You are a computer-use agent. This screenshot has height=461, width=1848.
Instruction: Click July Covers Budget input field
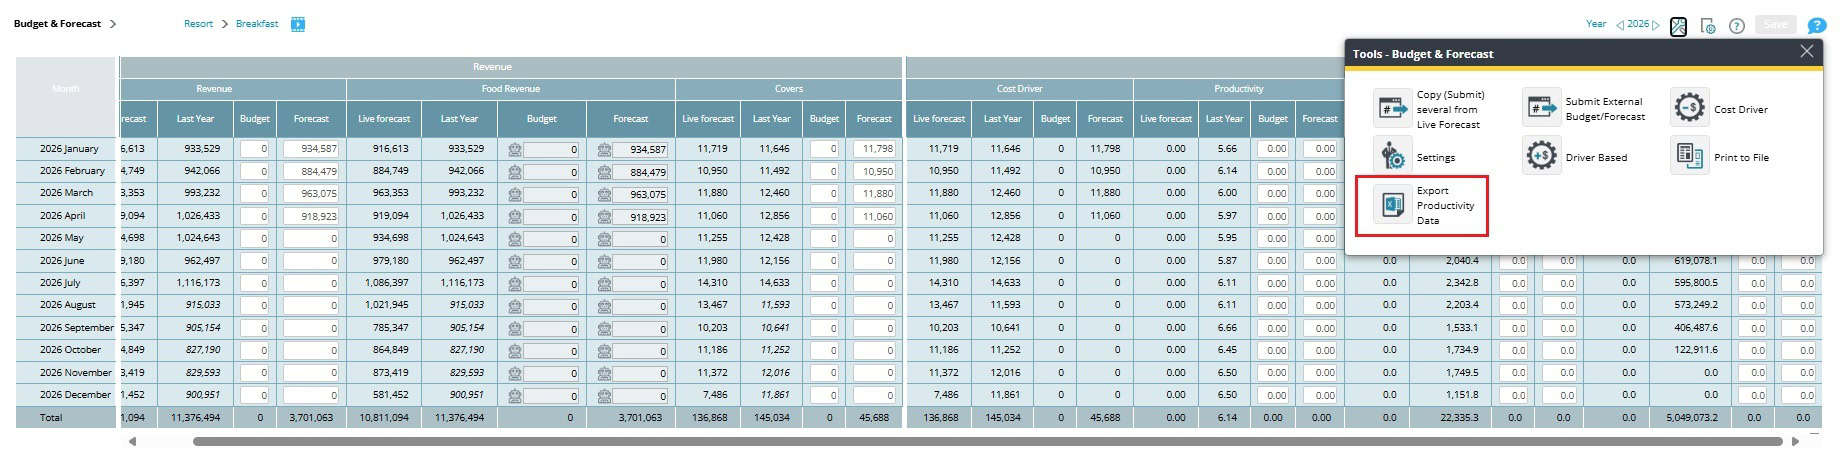[x=824, y=284]
